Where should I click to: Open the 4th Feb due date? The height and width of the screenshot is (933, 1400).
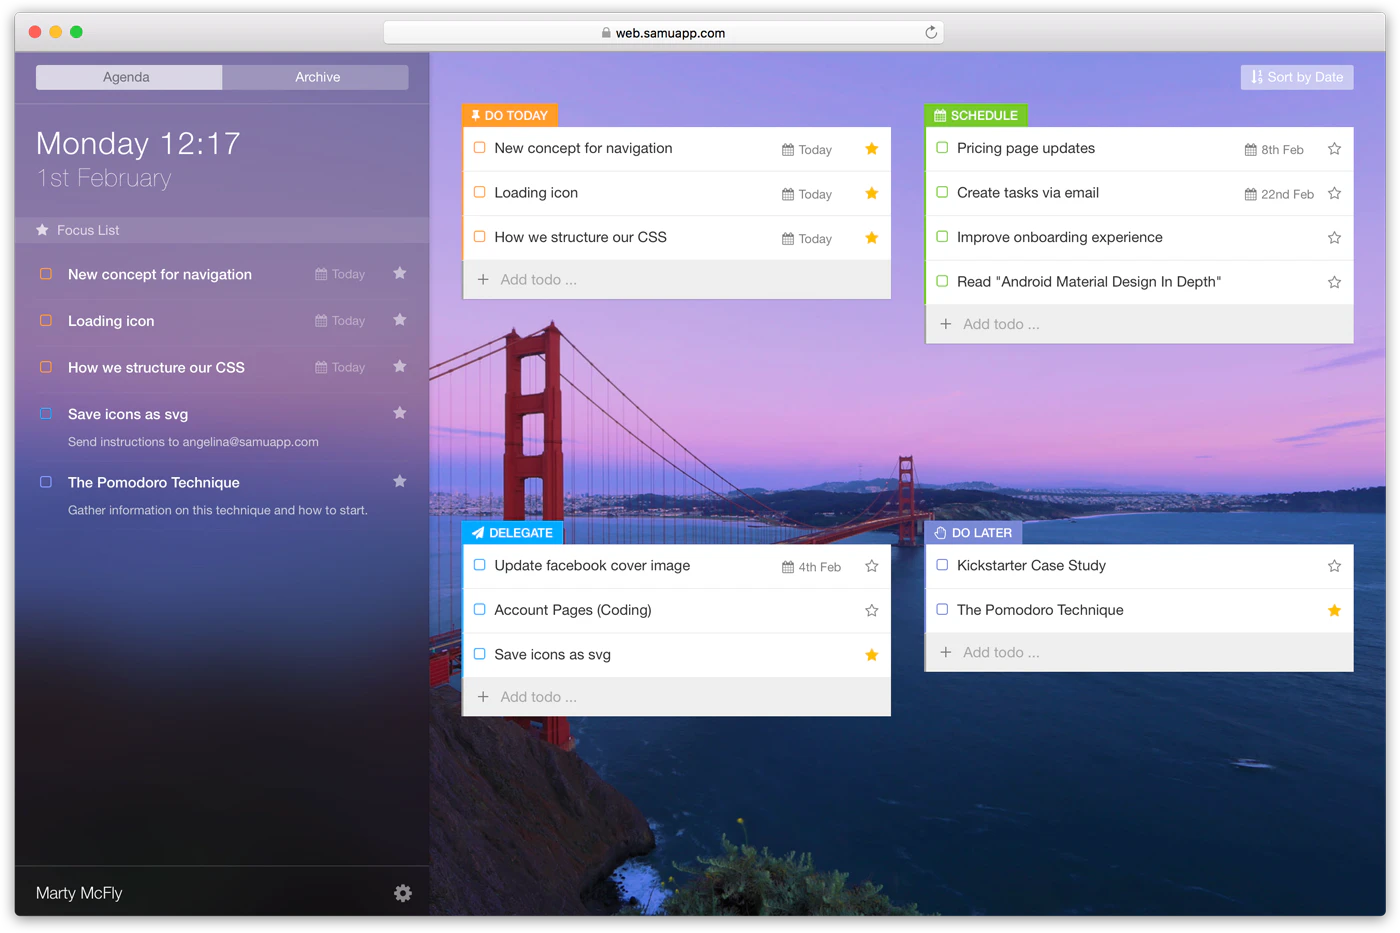click(811, 567)
